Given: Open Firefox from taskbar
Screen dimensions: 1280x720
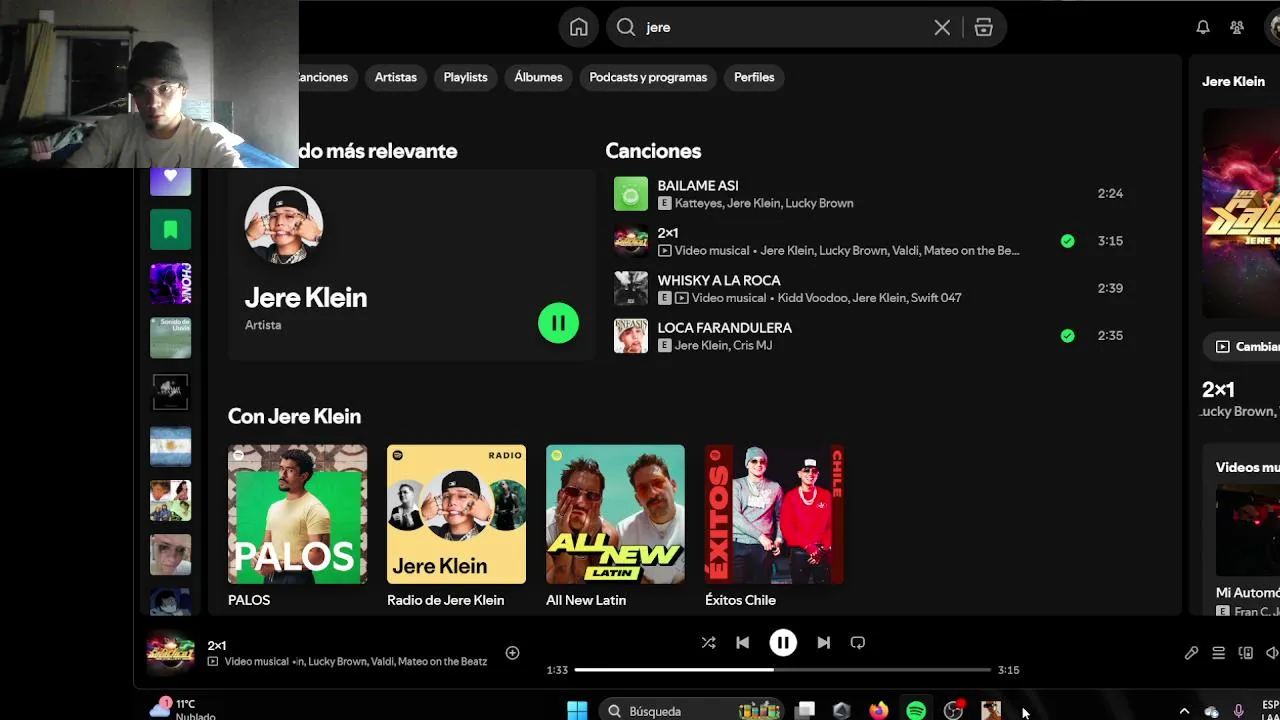Looking at the screenshot, I should pos(878,710).
